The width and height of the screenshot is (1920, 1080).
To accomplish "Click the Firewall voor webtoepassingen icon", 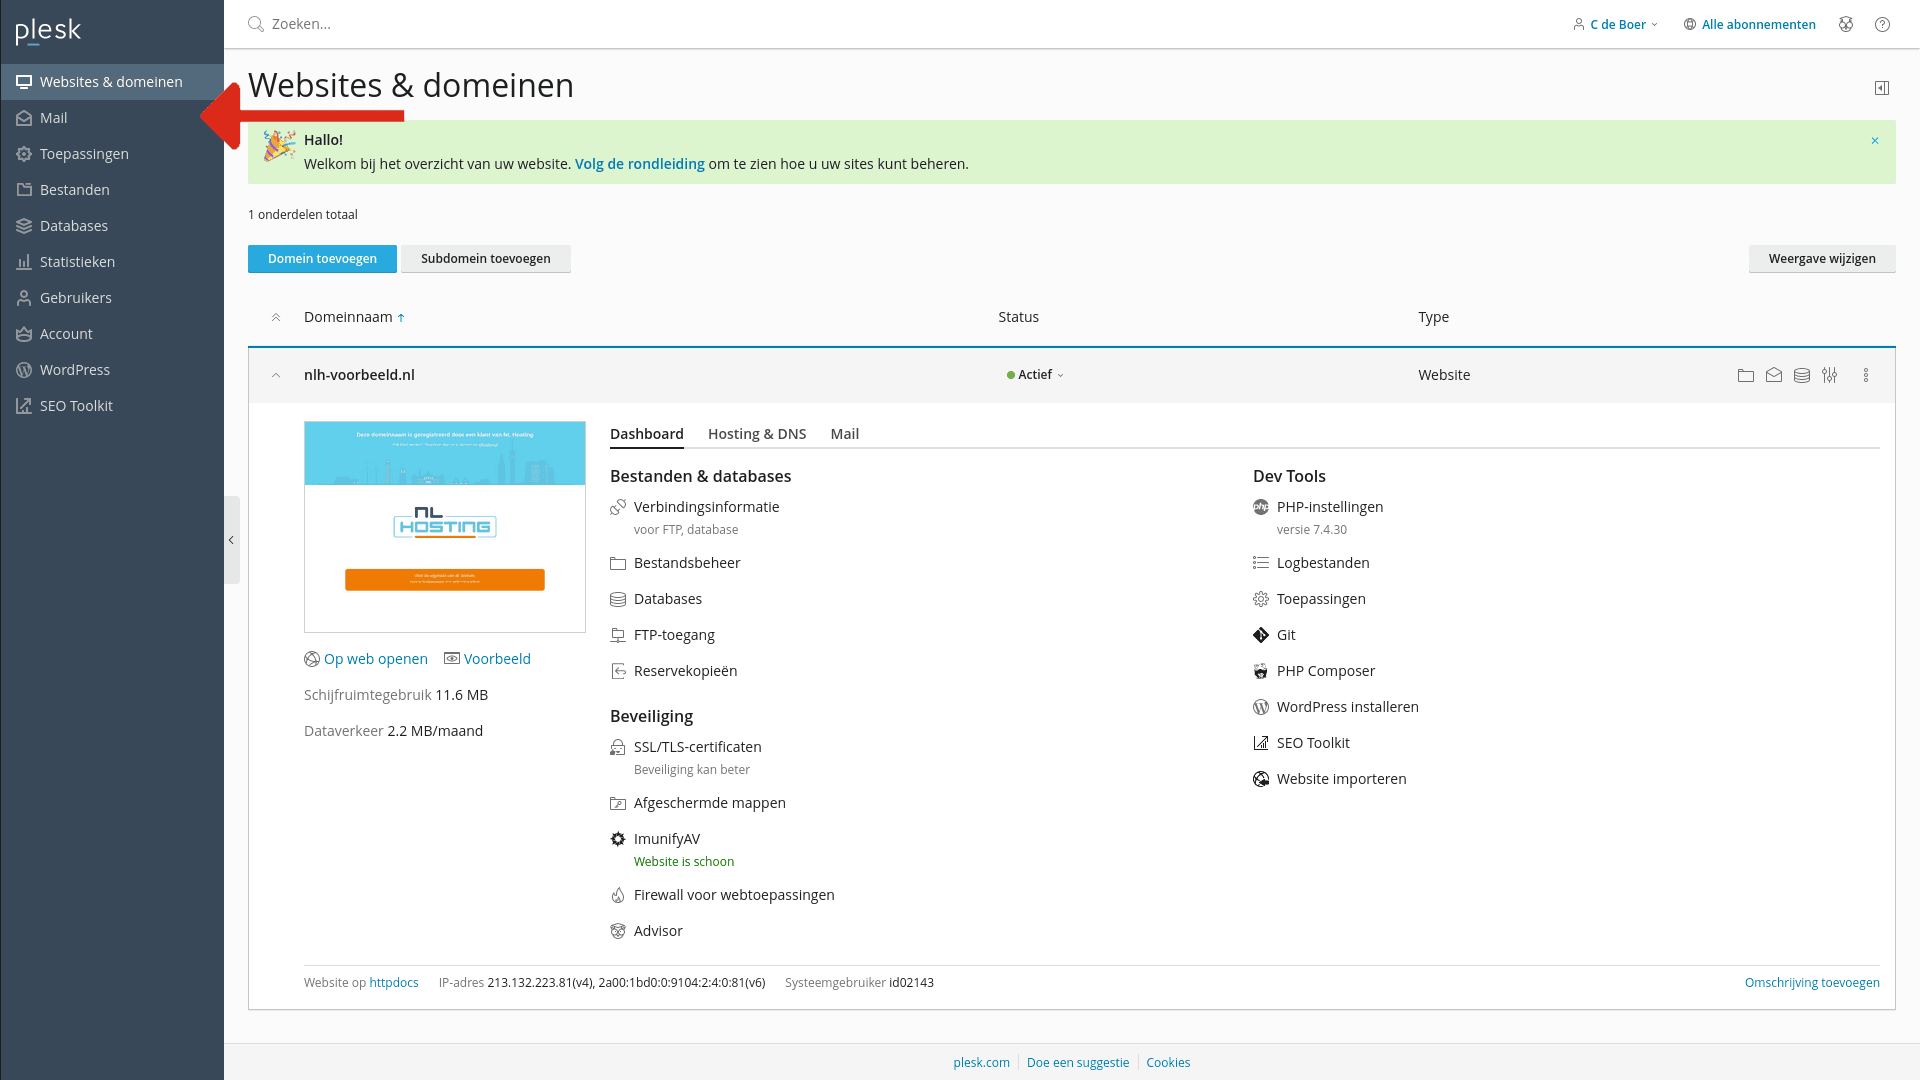I will [617, 894].
